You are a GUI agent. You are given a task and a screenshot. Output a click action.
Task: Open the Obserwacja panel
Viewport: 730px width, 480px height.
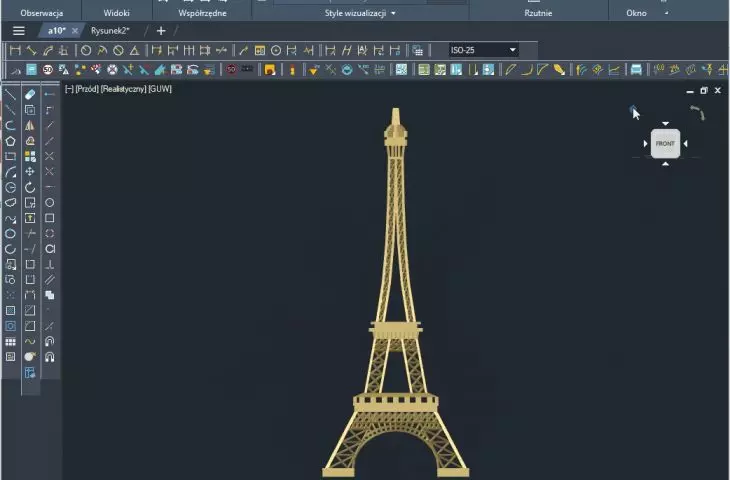(41, 13)
